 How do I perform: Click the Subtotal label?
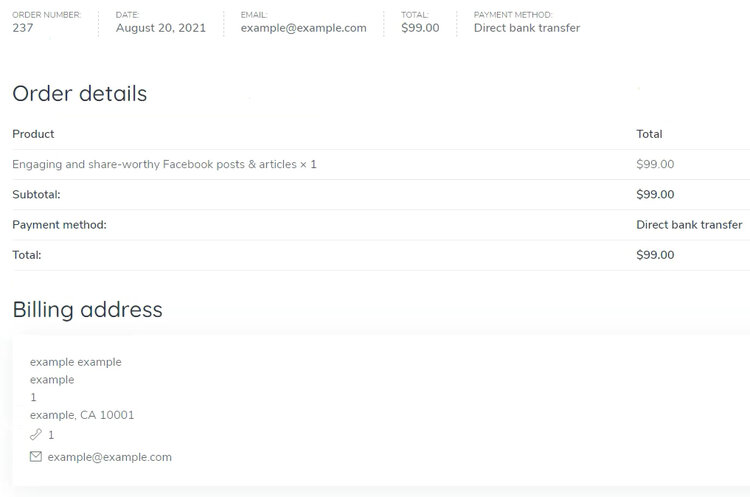pos(36,194)
